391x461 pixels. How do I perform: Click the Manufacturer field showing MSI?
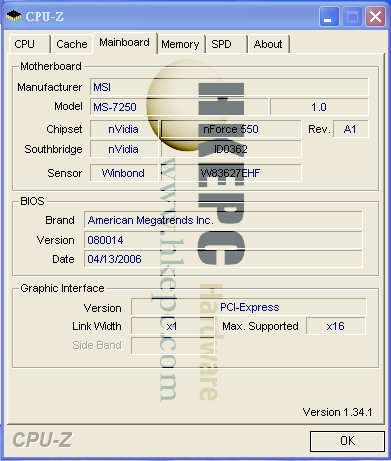[229, 87]
